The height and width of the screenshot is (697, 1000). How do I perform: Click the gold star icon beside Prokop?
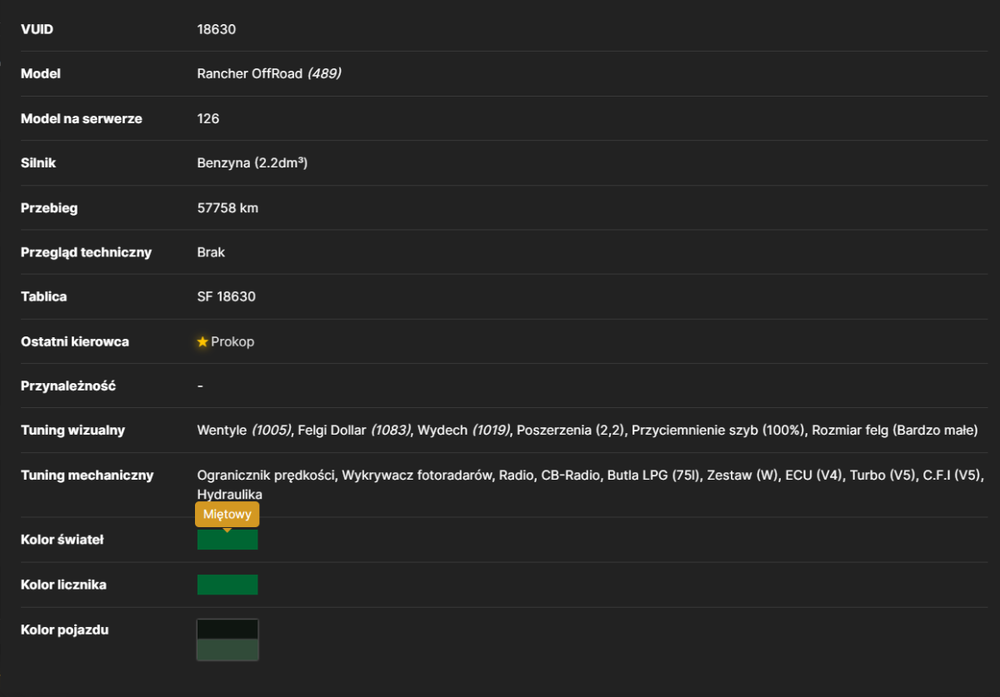(x=202, y=342)
